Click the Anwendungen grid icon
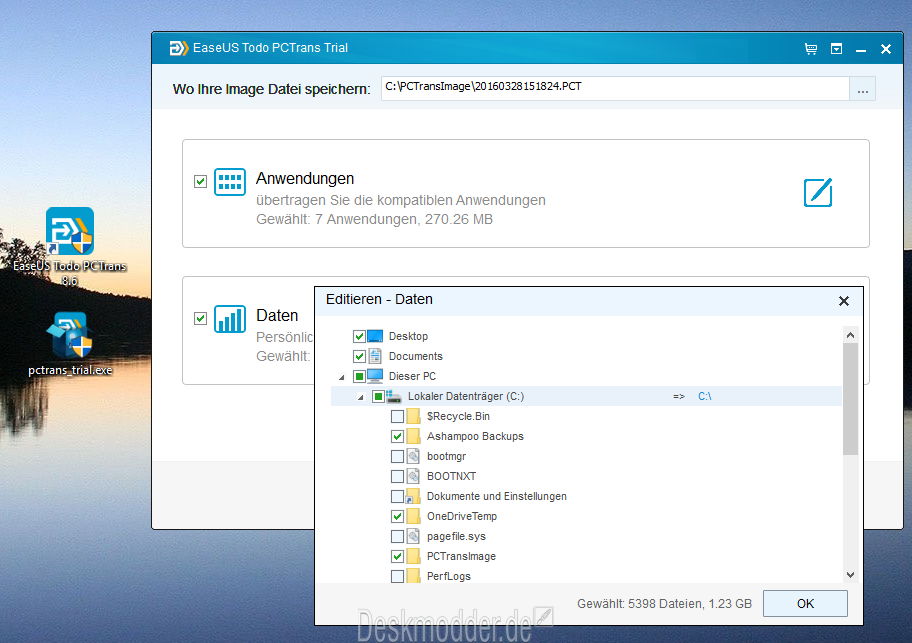 (x=230, y=182)
